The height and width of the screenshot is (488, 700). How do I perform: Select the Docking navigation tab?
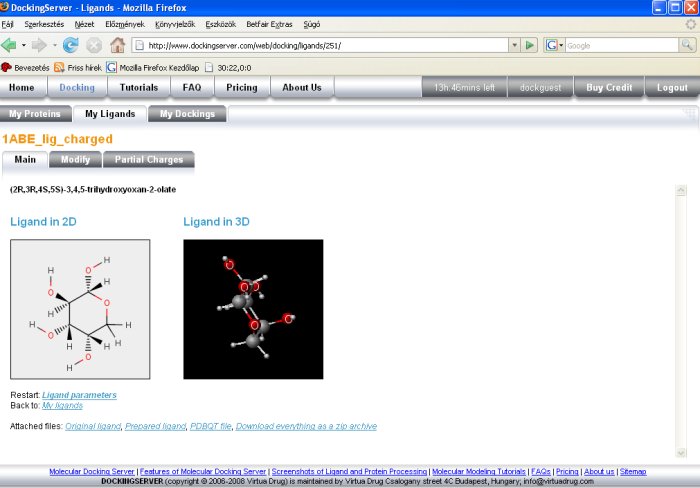point(77,88)
